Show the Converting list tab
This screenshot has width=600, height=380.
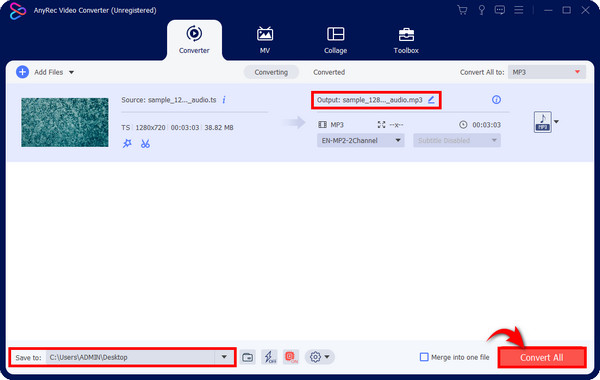coord(271,72)
